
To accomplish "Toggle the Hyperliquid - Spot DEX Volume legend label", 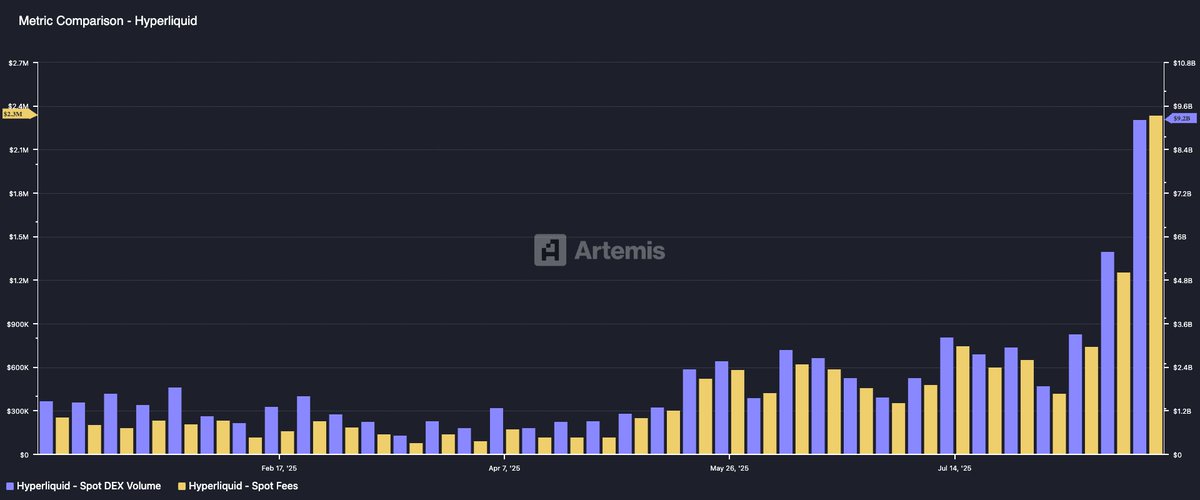I will click(89, 486).
